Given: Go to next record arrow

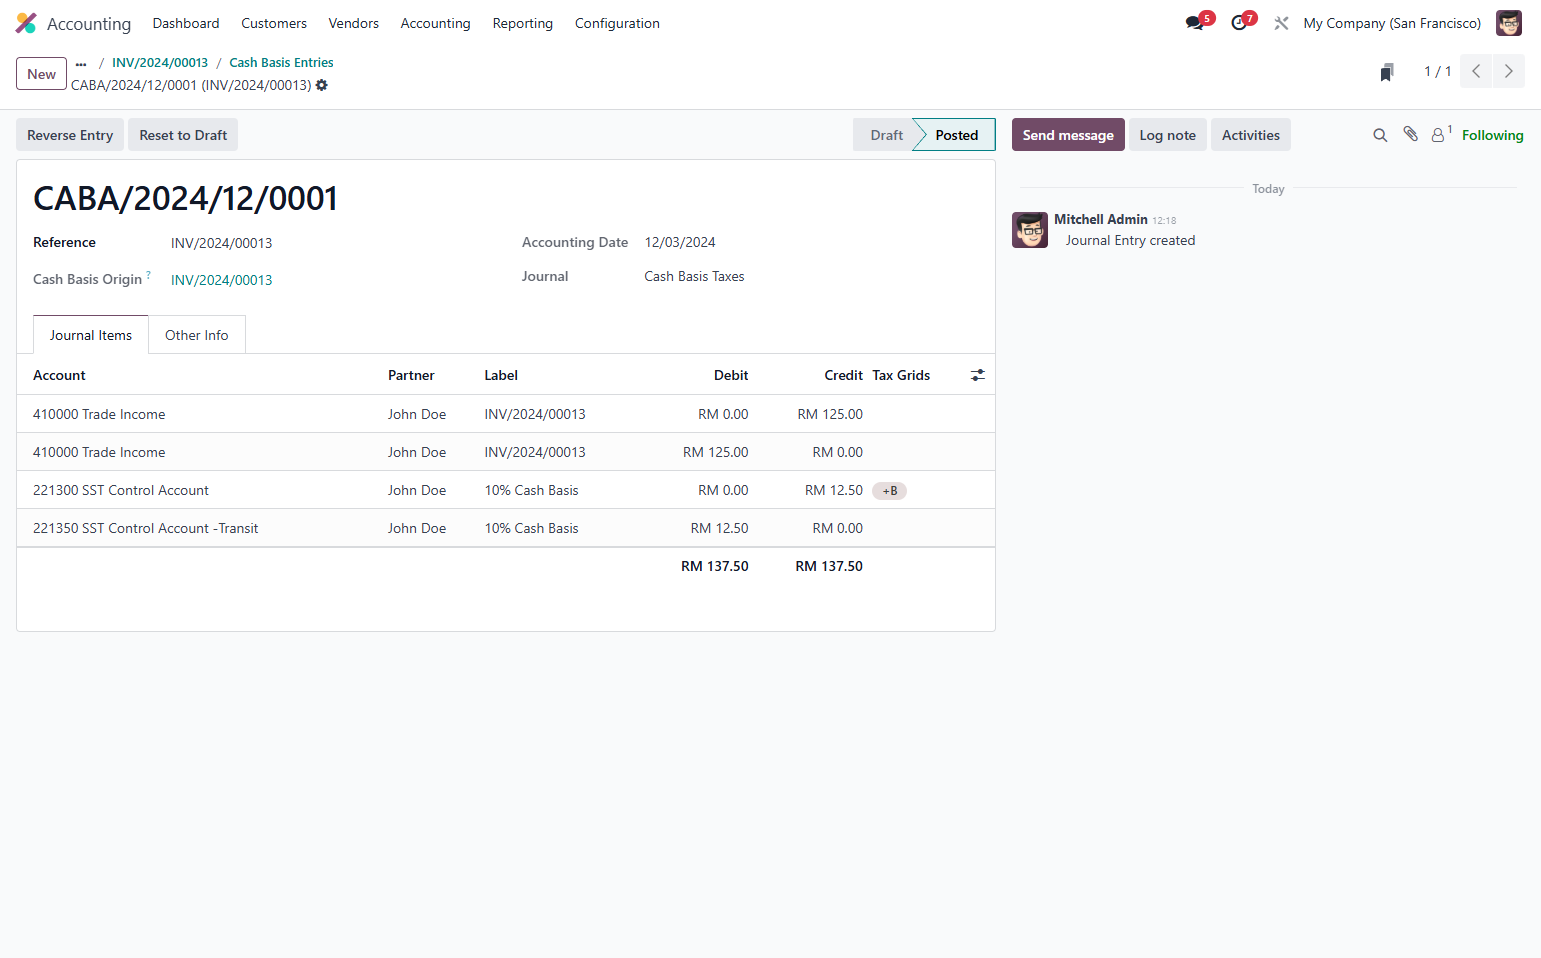Looking at the screenshot, I should point(1509,71).
